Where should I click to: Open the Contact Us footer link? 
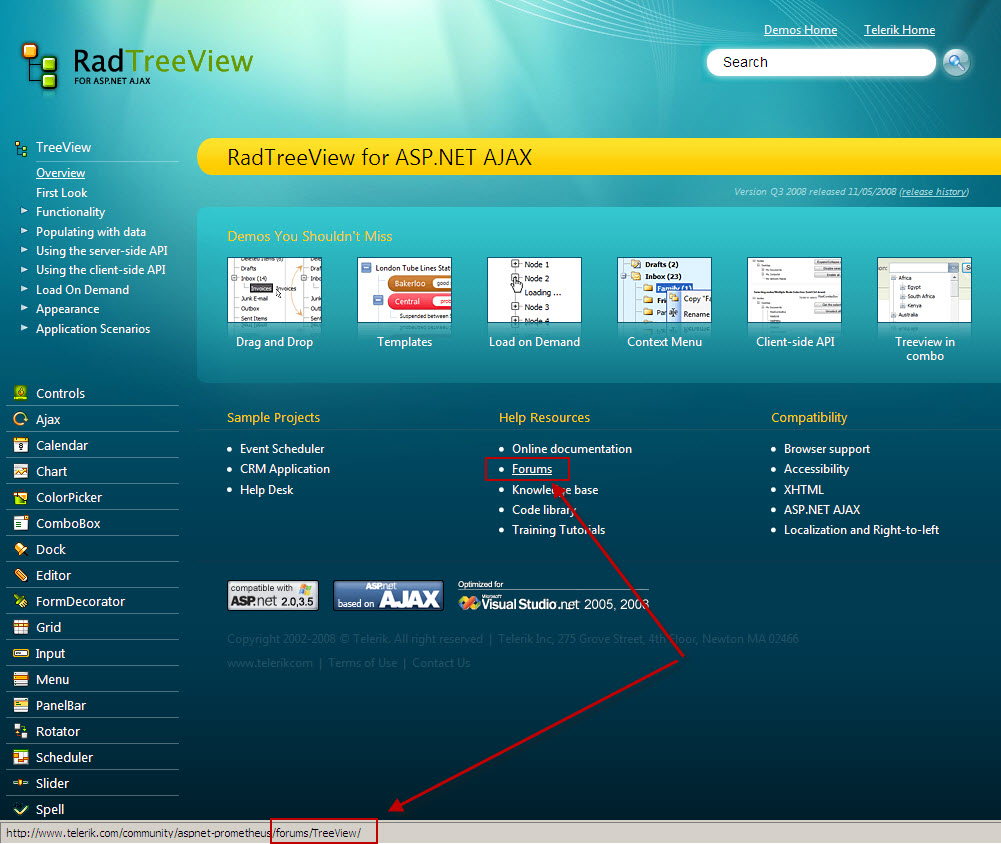[x=441, y=663]
